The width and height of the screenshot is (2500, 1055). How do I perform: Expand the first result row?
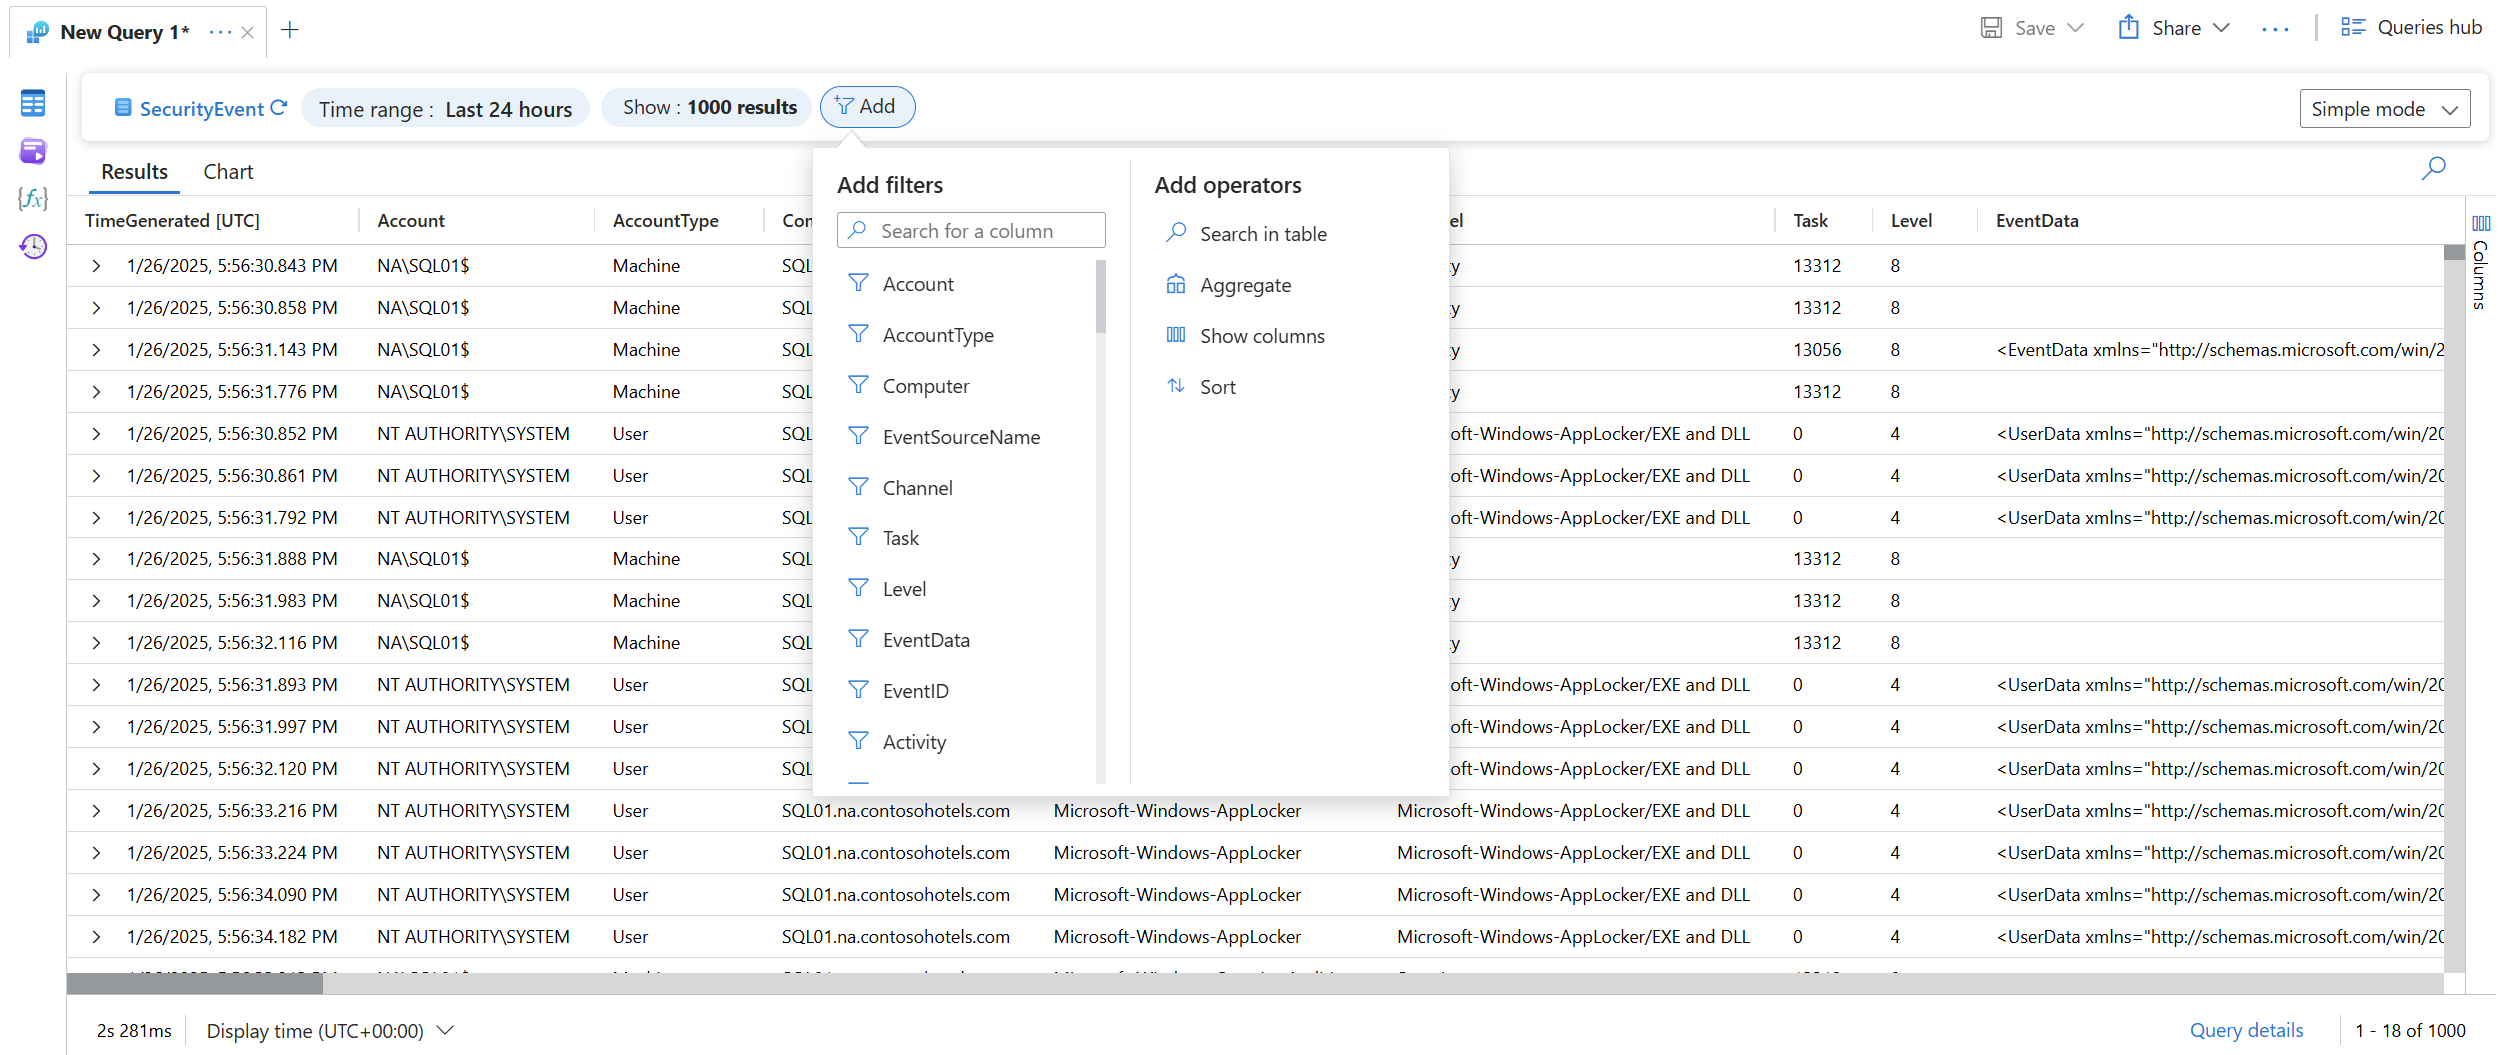tap(96, 266)
